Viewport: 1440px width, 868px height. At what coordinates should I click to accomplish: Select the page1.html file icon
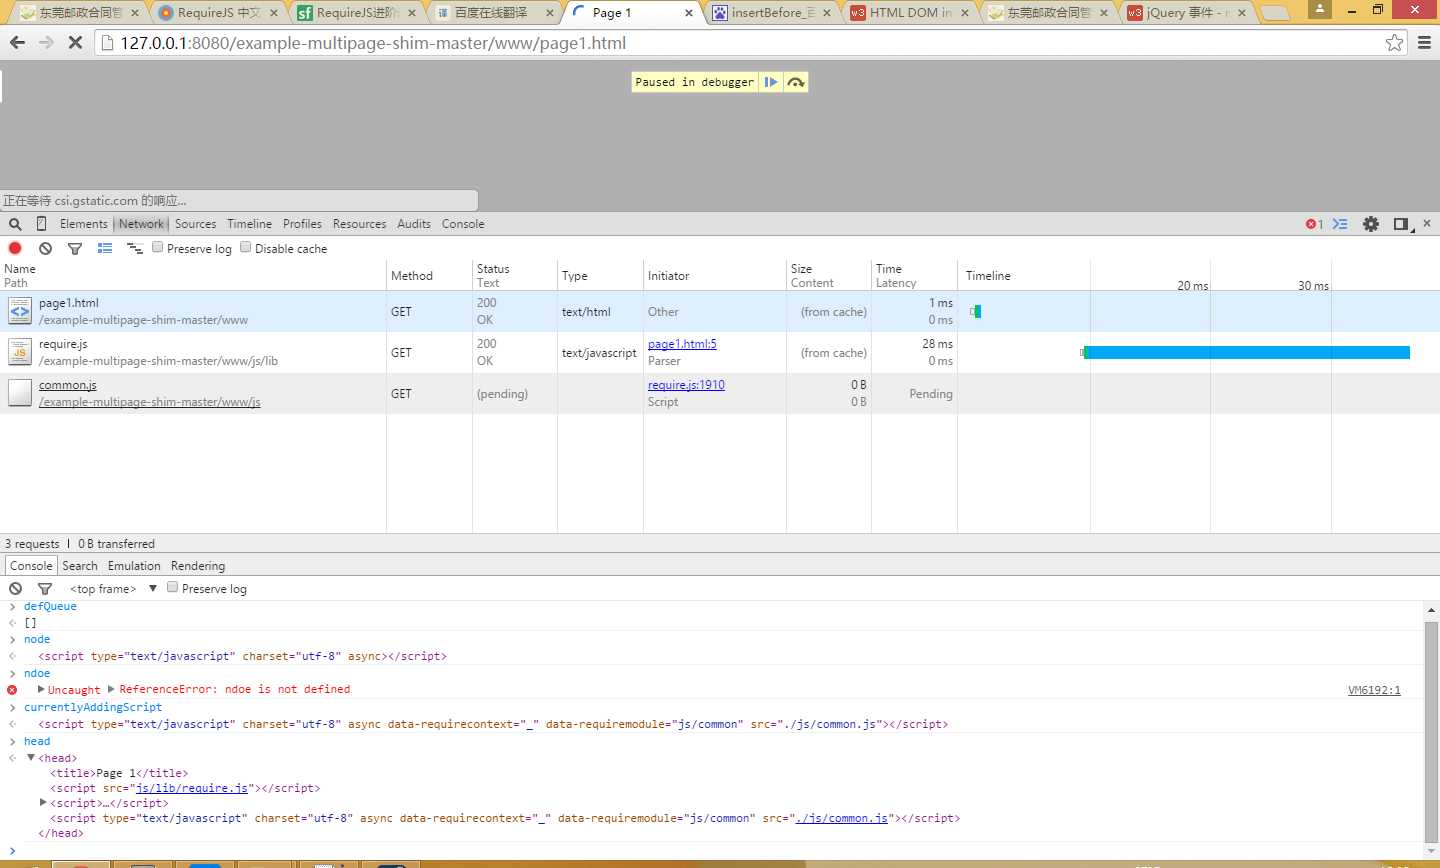tap(20, 311)
